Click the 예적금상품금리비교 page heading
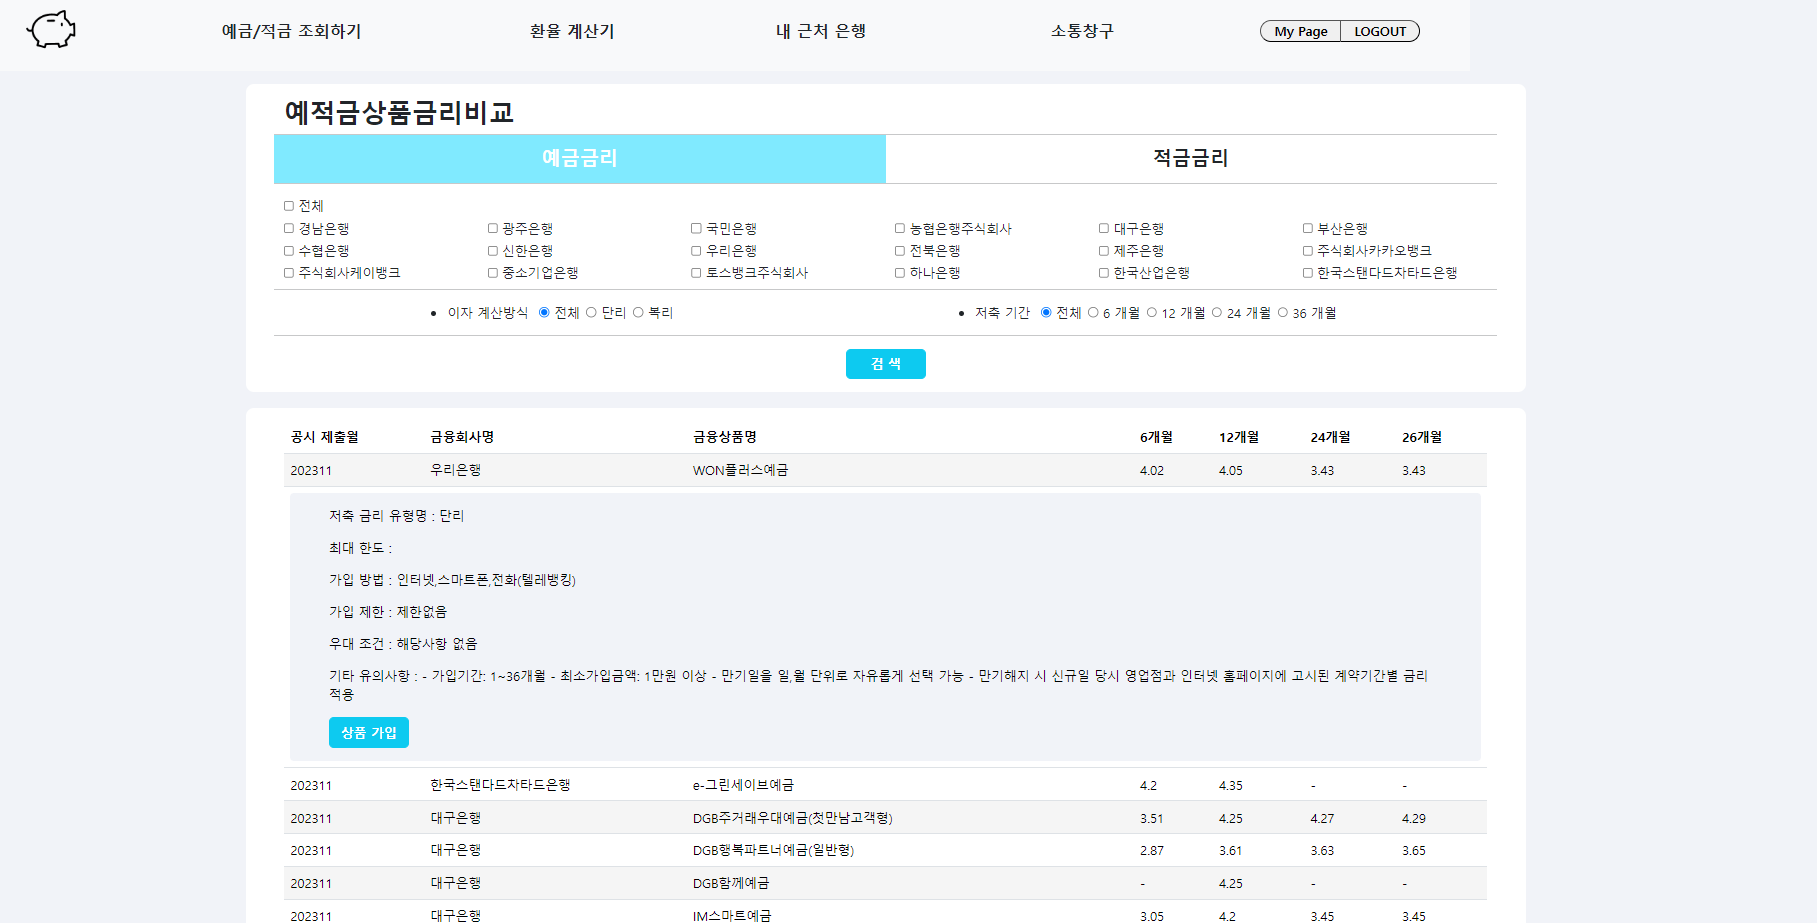This screenshot has height=923, width=1817. 399,112
